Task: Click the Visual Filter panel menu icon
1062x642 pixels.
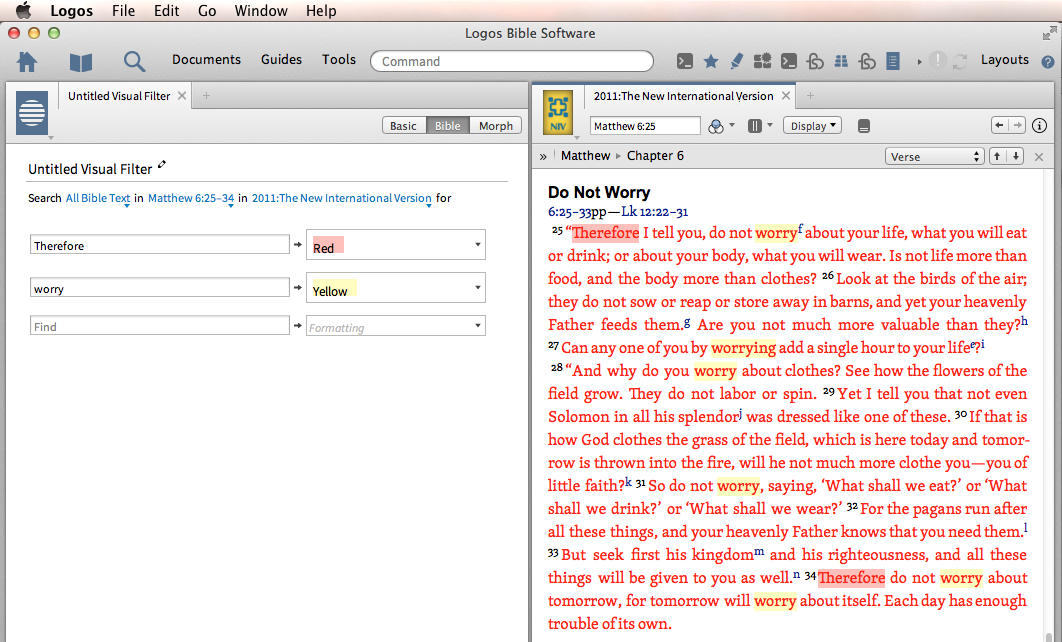Action: [32, 112]
